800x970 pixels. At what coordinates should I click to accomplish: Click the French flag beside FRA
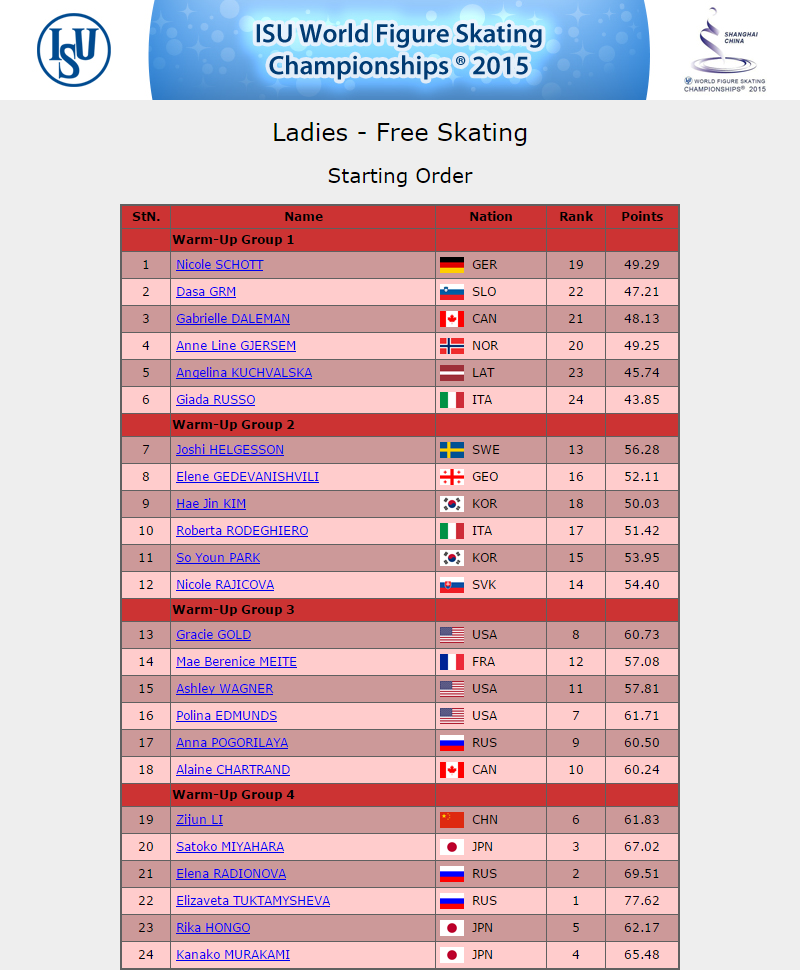click(x=452, y=662)
